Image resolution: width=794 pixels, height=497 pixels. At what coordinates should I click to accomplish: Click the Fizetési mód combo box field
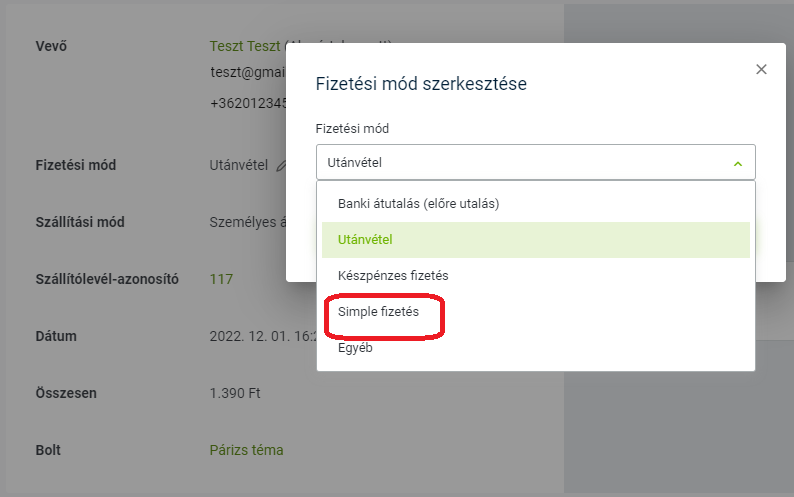[x=520, y=163]
